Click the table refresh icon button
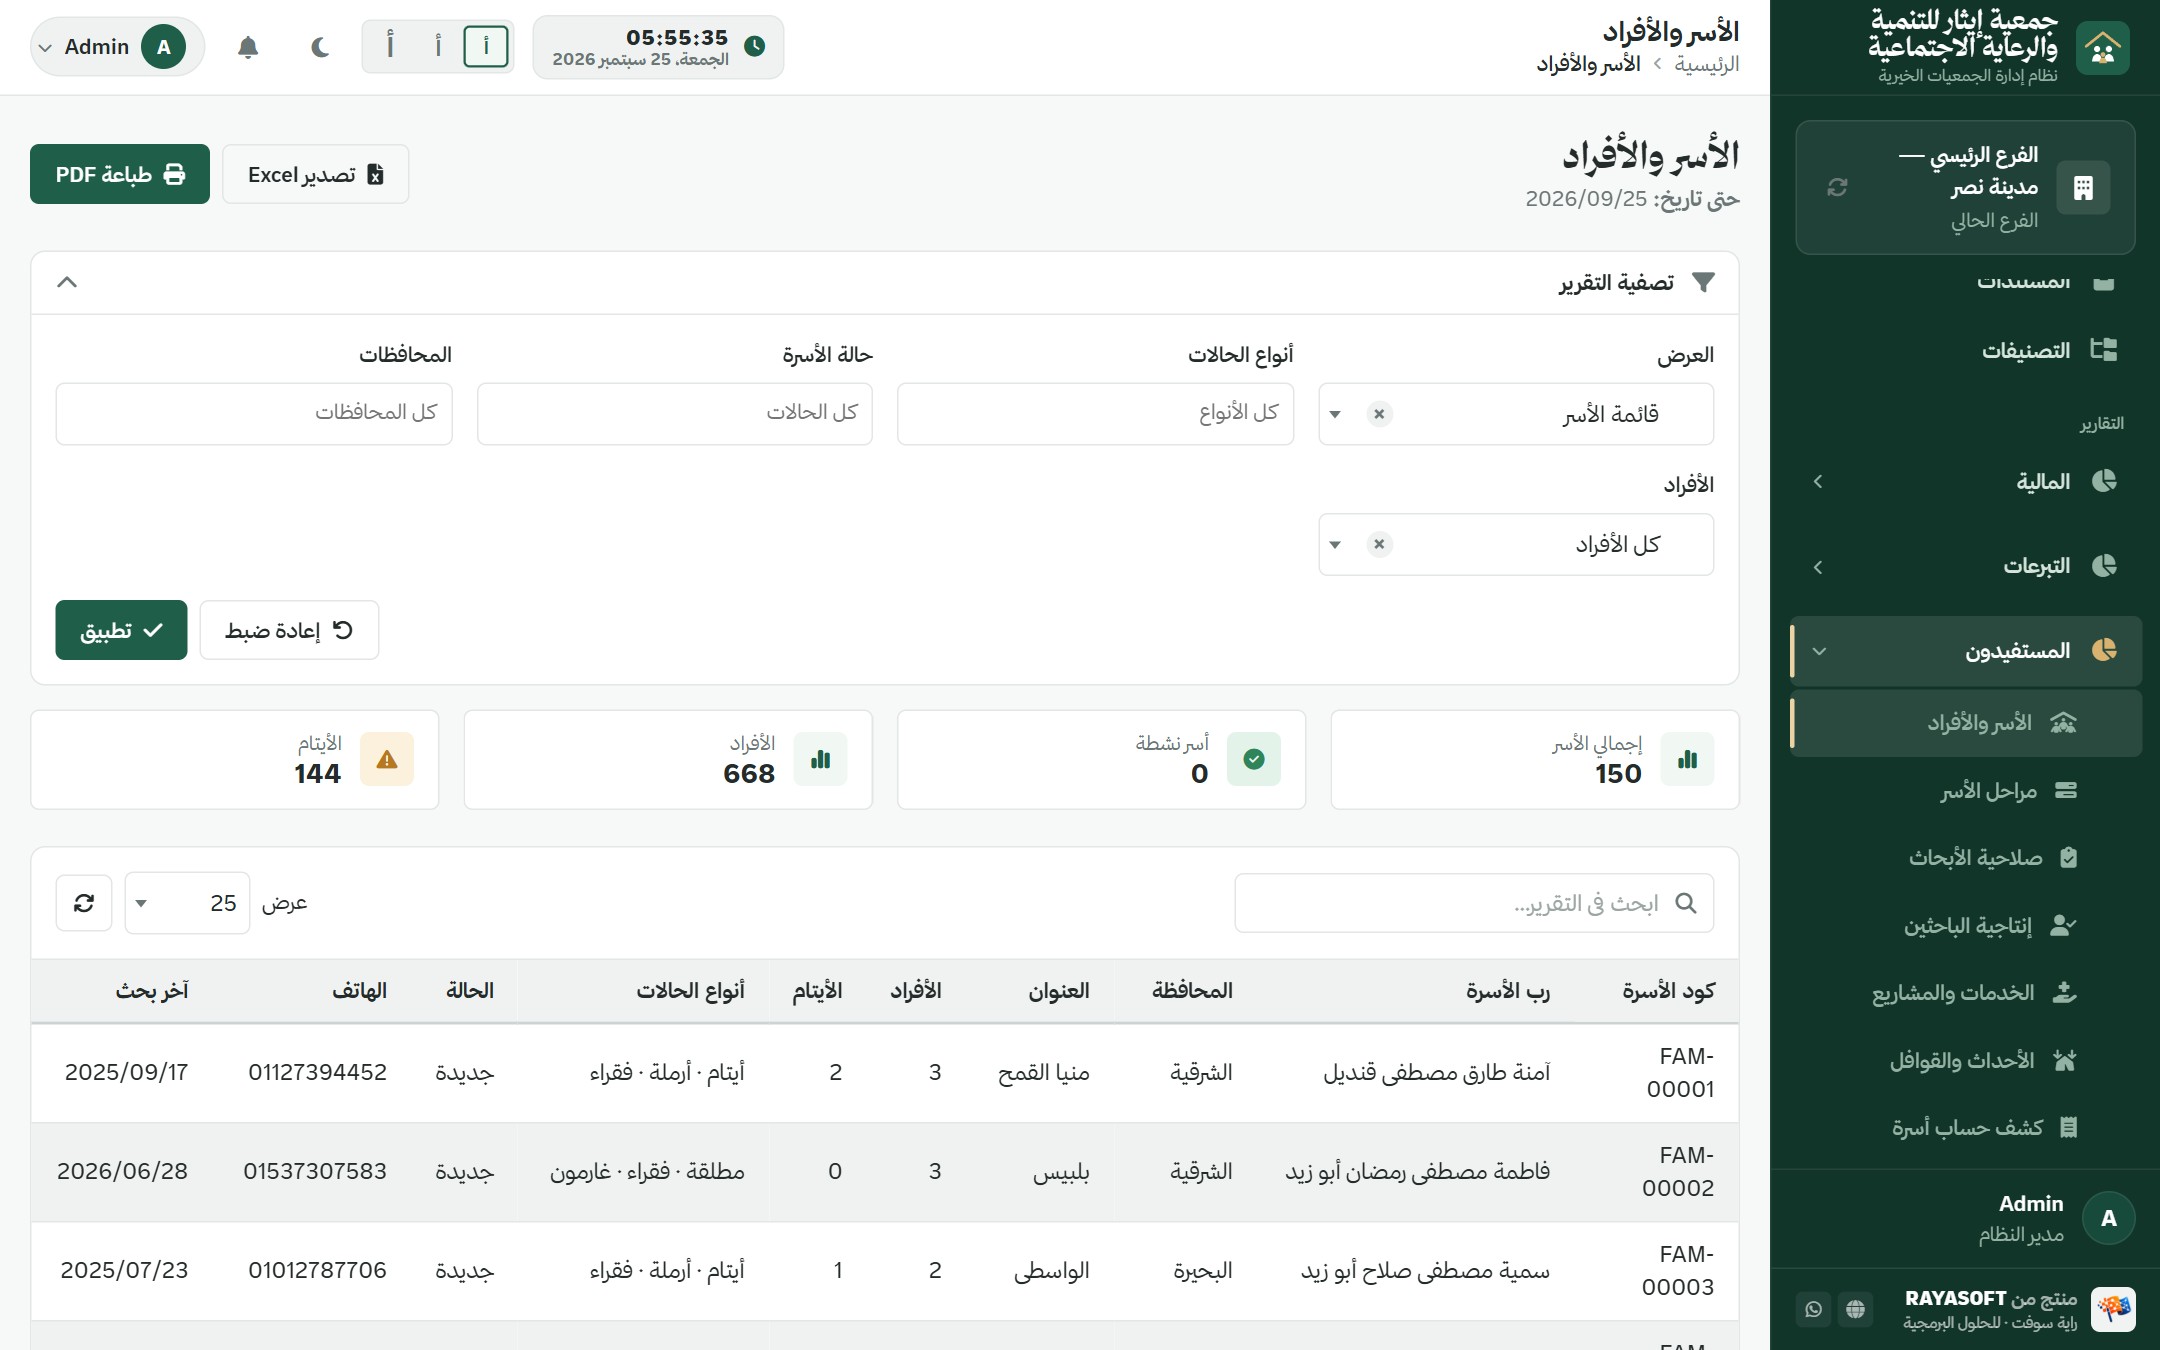 (x=84, y=903)
